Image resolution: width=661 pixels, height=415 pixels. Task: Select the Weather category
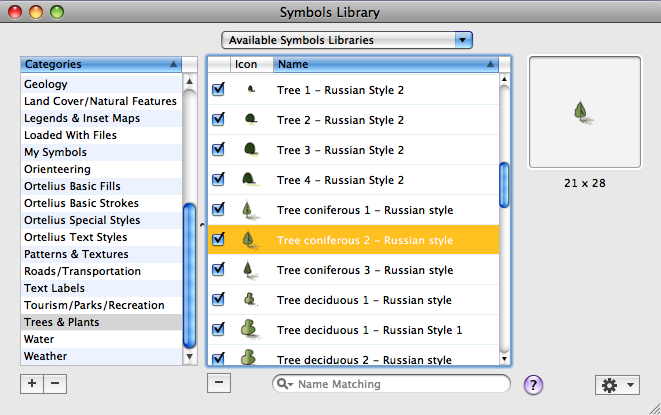coord(46,356)
